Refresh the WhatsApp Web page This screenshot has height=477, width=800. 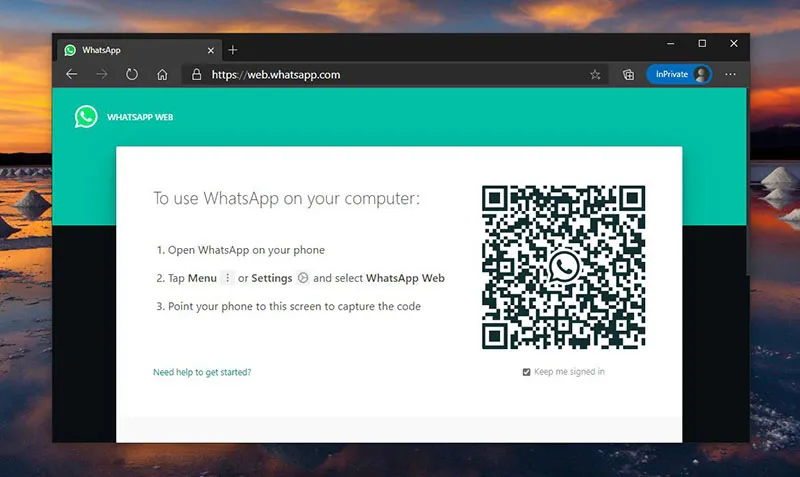click(x=132, y=74)
